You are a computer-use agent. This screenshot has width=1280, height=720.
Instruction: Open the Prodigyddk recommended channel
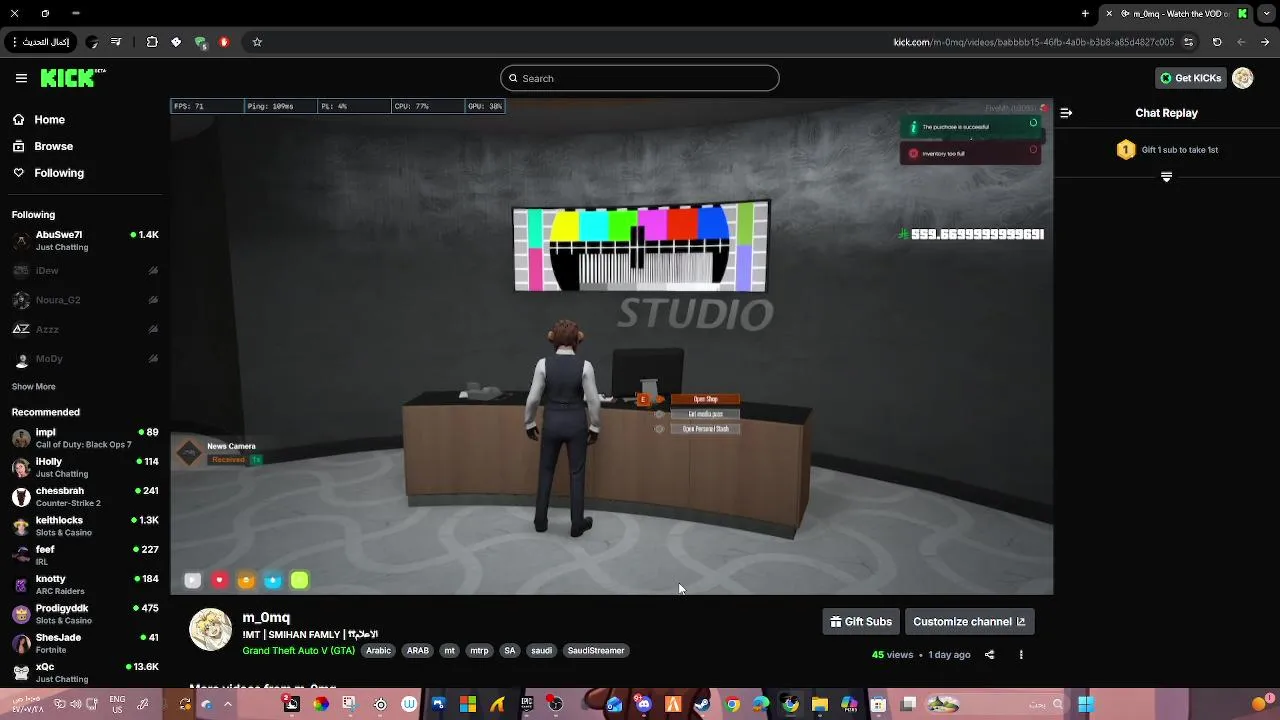[85, 614]
